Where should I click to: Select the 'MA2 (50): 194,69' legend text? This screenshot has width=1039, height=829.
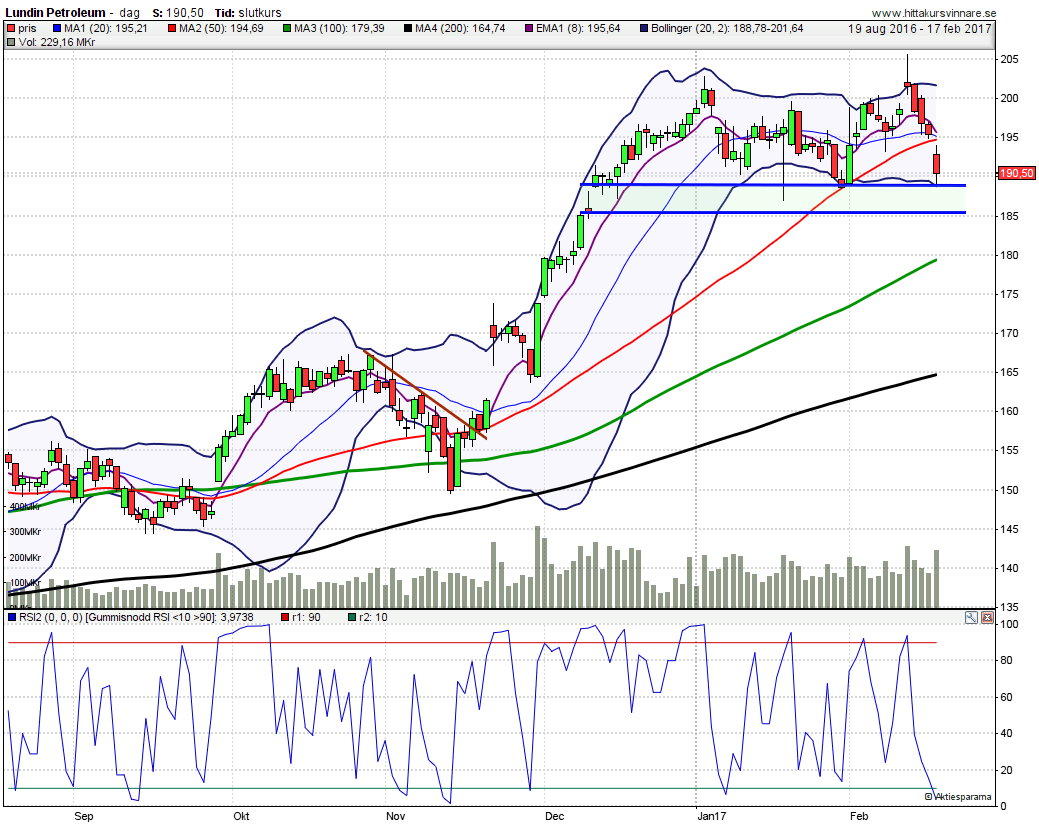tap(221, 28)
